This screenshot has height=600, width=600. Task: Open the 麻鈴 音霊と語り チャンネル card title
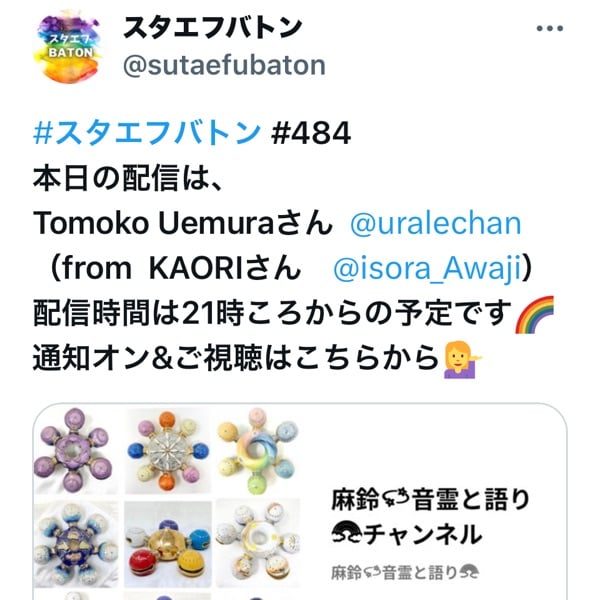tap(430, 517)
